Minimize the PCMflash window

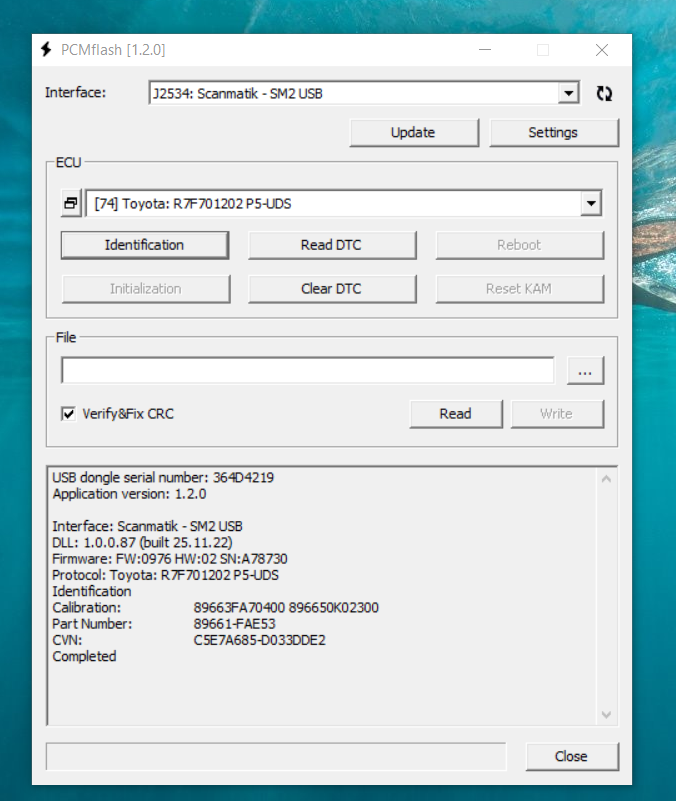(x=485, y=50)
